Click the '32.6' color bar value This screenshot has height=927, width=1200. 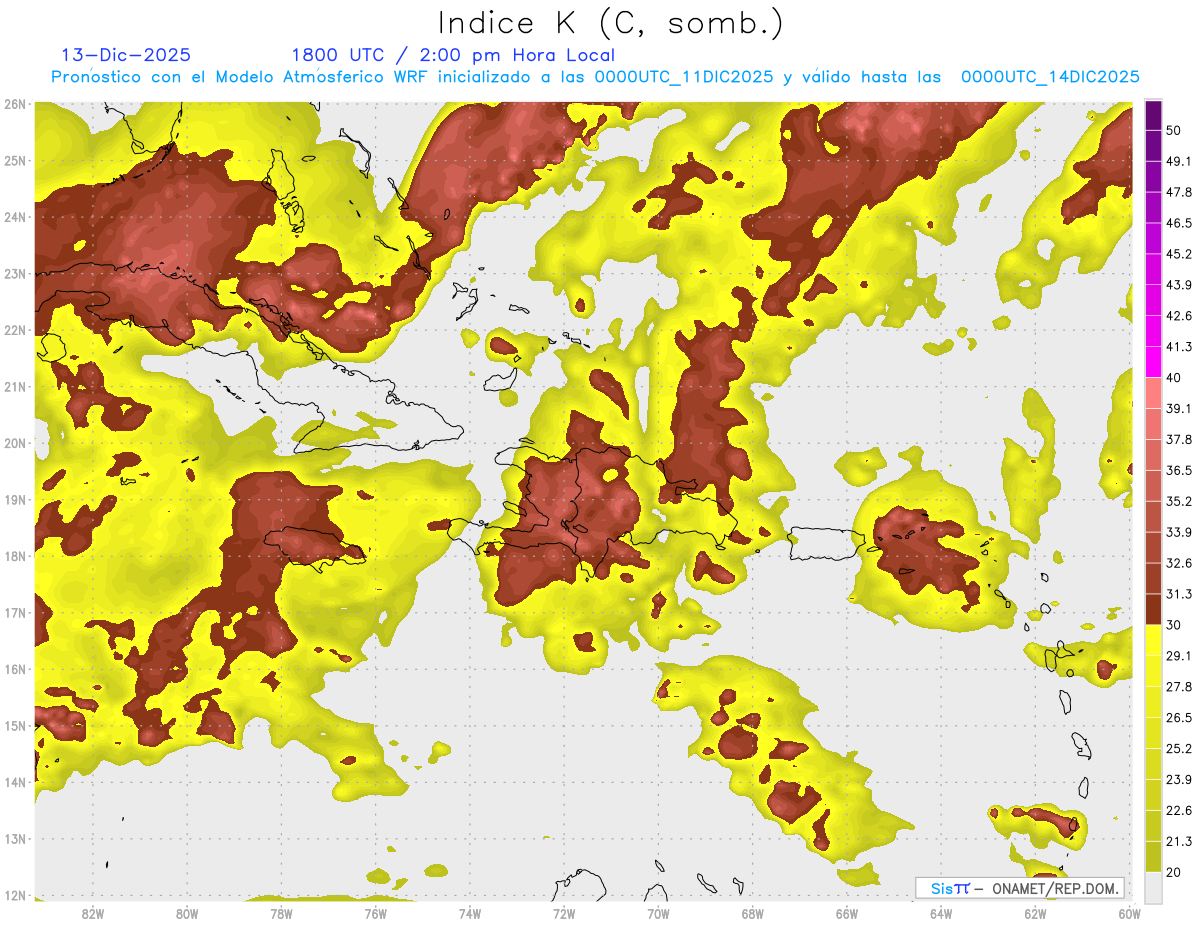1179,563
